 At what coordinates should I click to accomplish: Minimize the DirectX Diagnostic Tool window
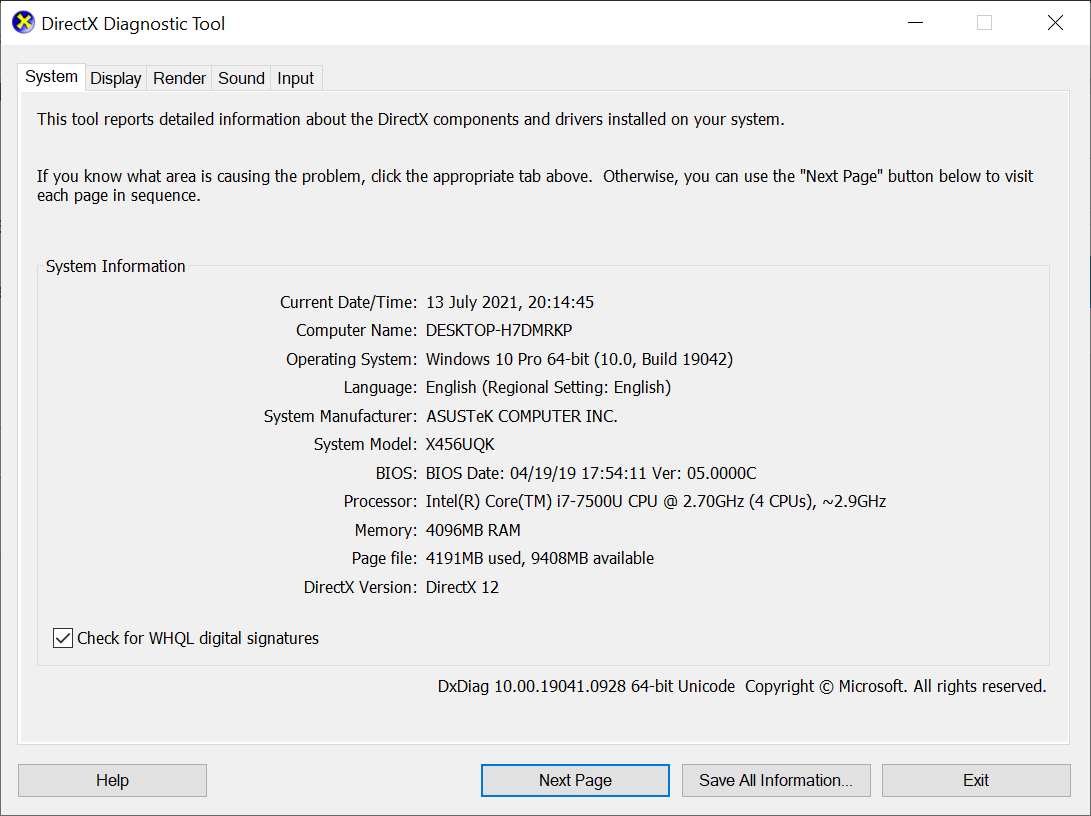click(914, 23)
